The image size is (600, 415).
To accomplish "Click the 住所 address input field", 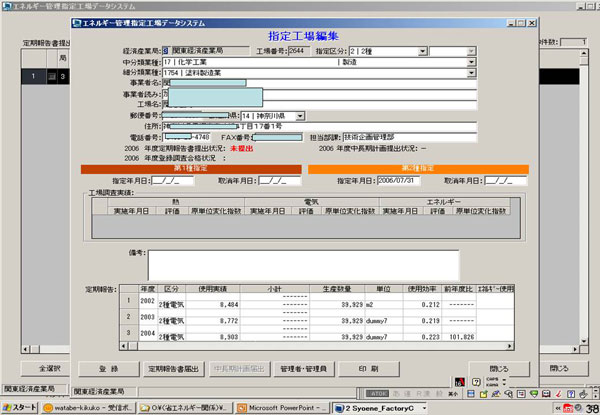I will 320,126.
